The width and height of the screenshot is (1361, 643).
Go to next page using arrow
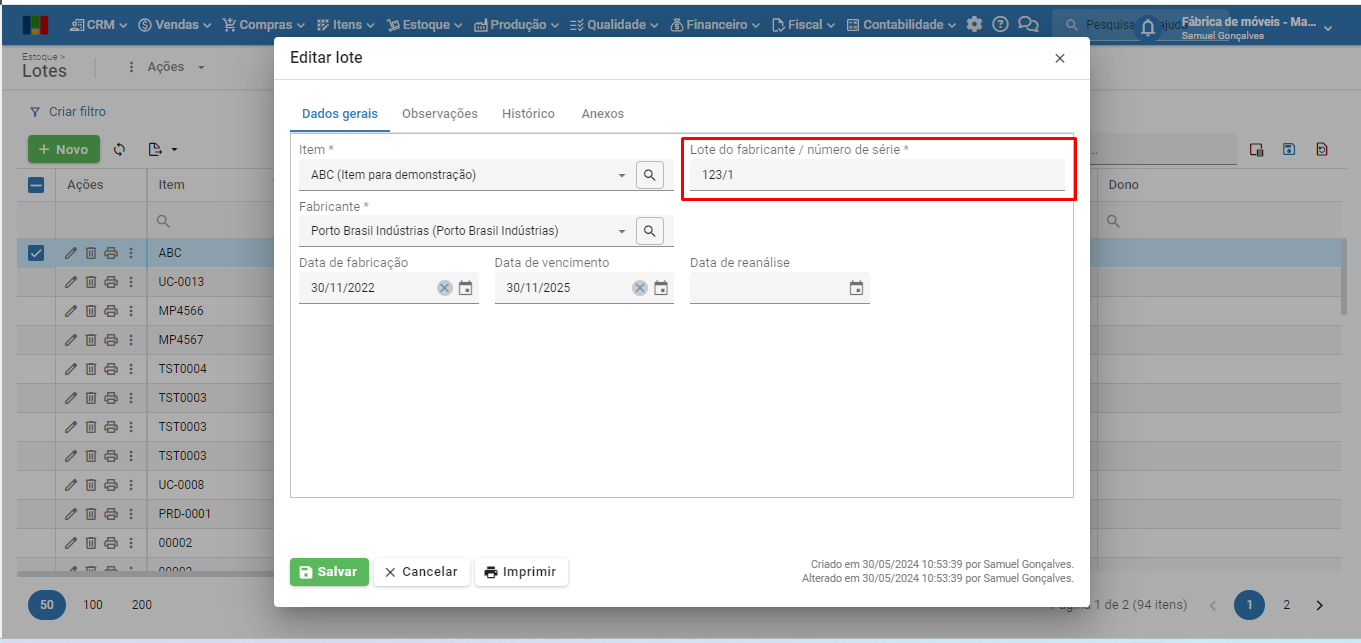[x=1319, y=605]
